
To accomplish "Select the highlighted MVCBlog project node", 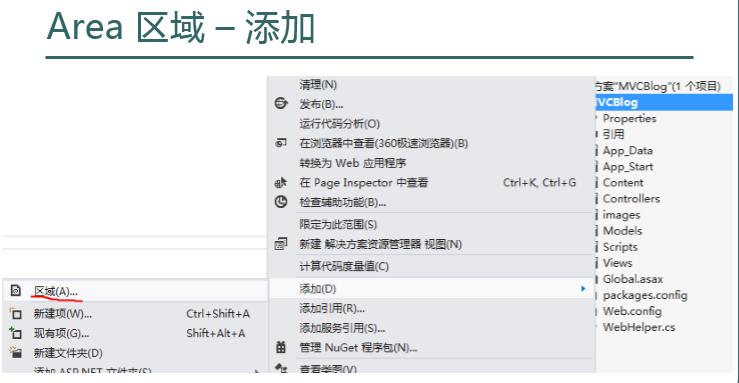I will tap(664, 102).
